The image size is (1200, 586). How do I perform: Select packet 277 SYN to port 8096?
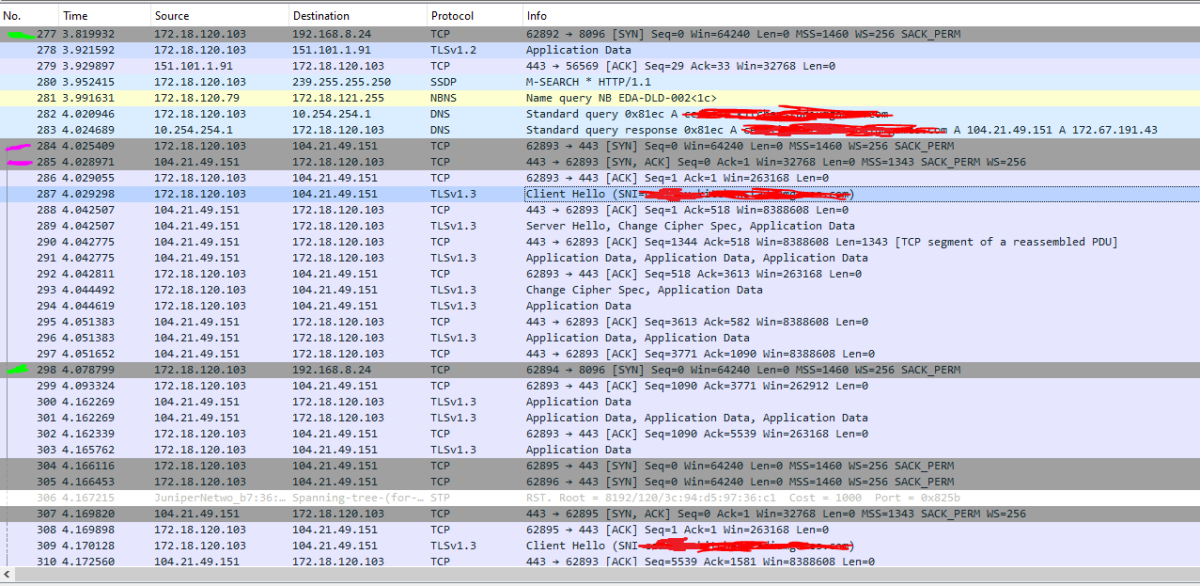tap(600, 34)
